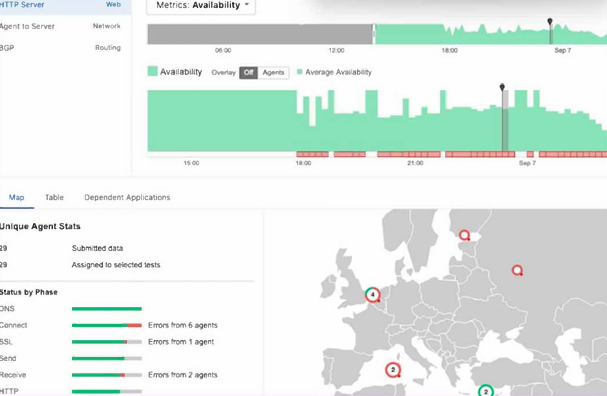Switch overlay to Agents
607x396 pixels.
[273, 72]
